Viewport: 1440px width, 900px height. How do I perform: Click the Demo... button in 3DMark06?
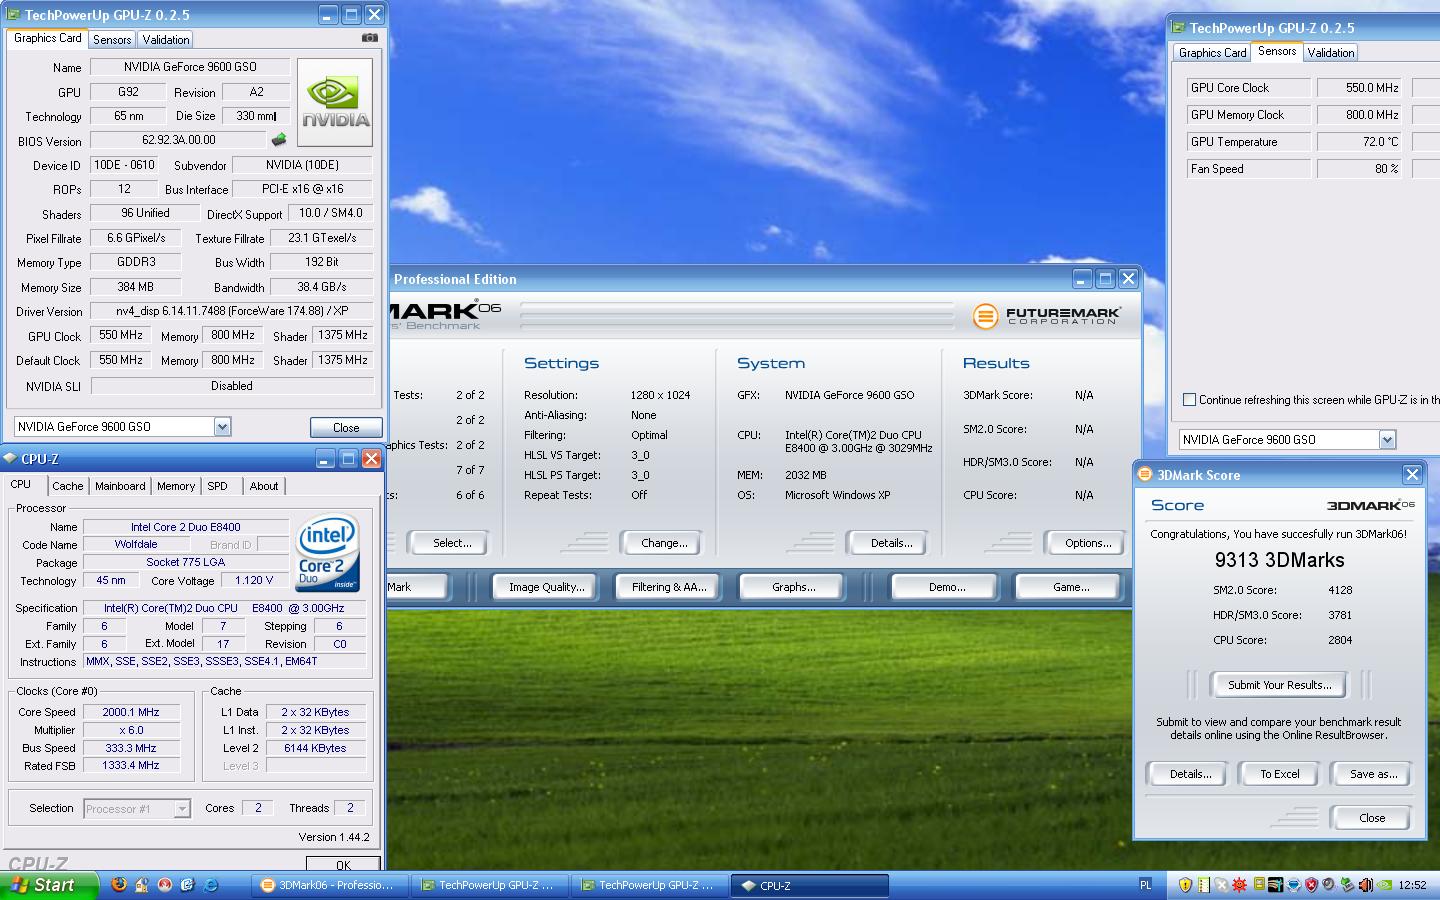point(946,587)
